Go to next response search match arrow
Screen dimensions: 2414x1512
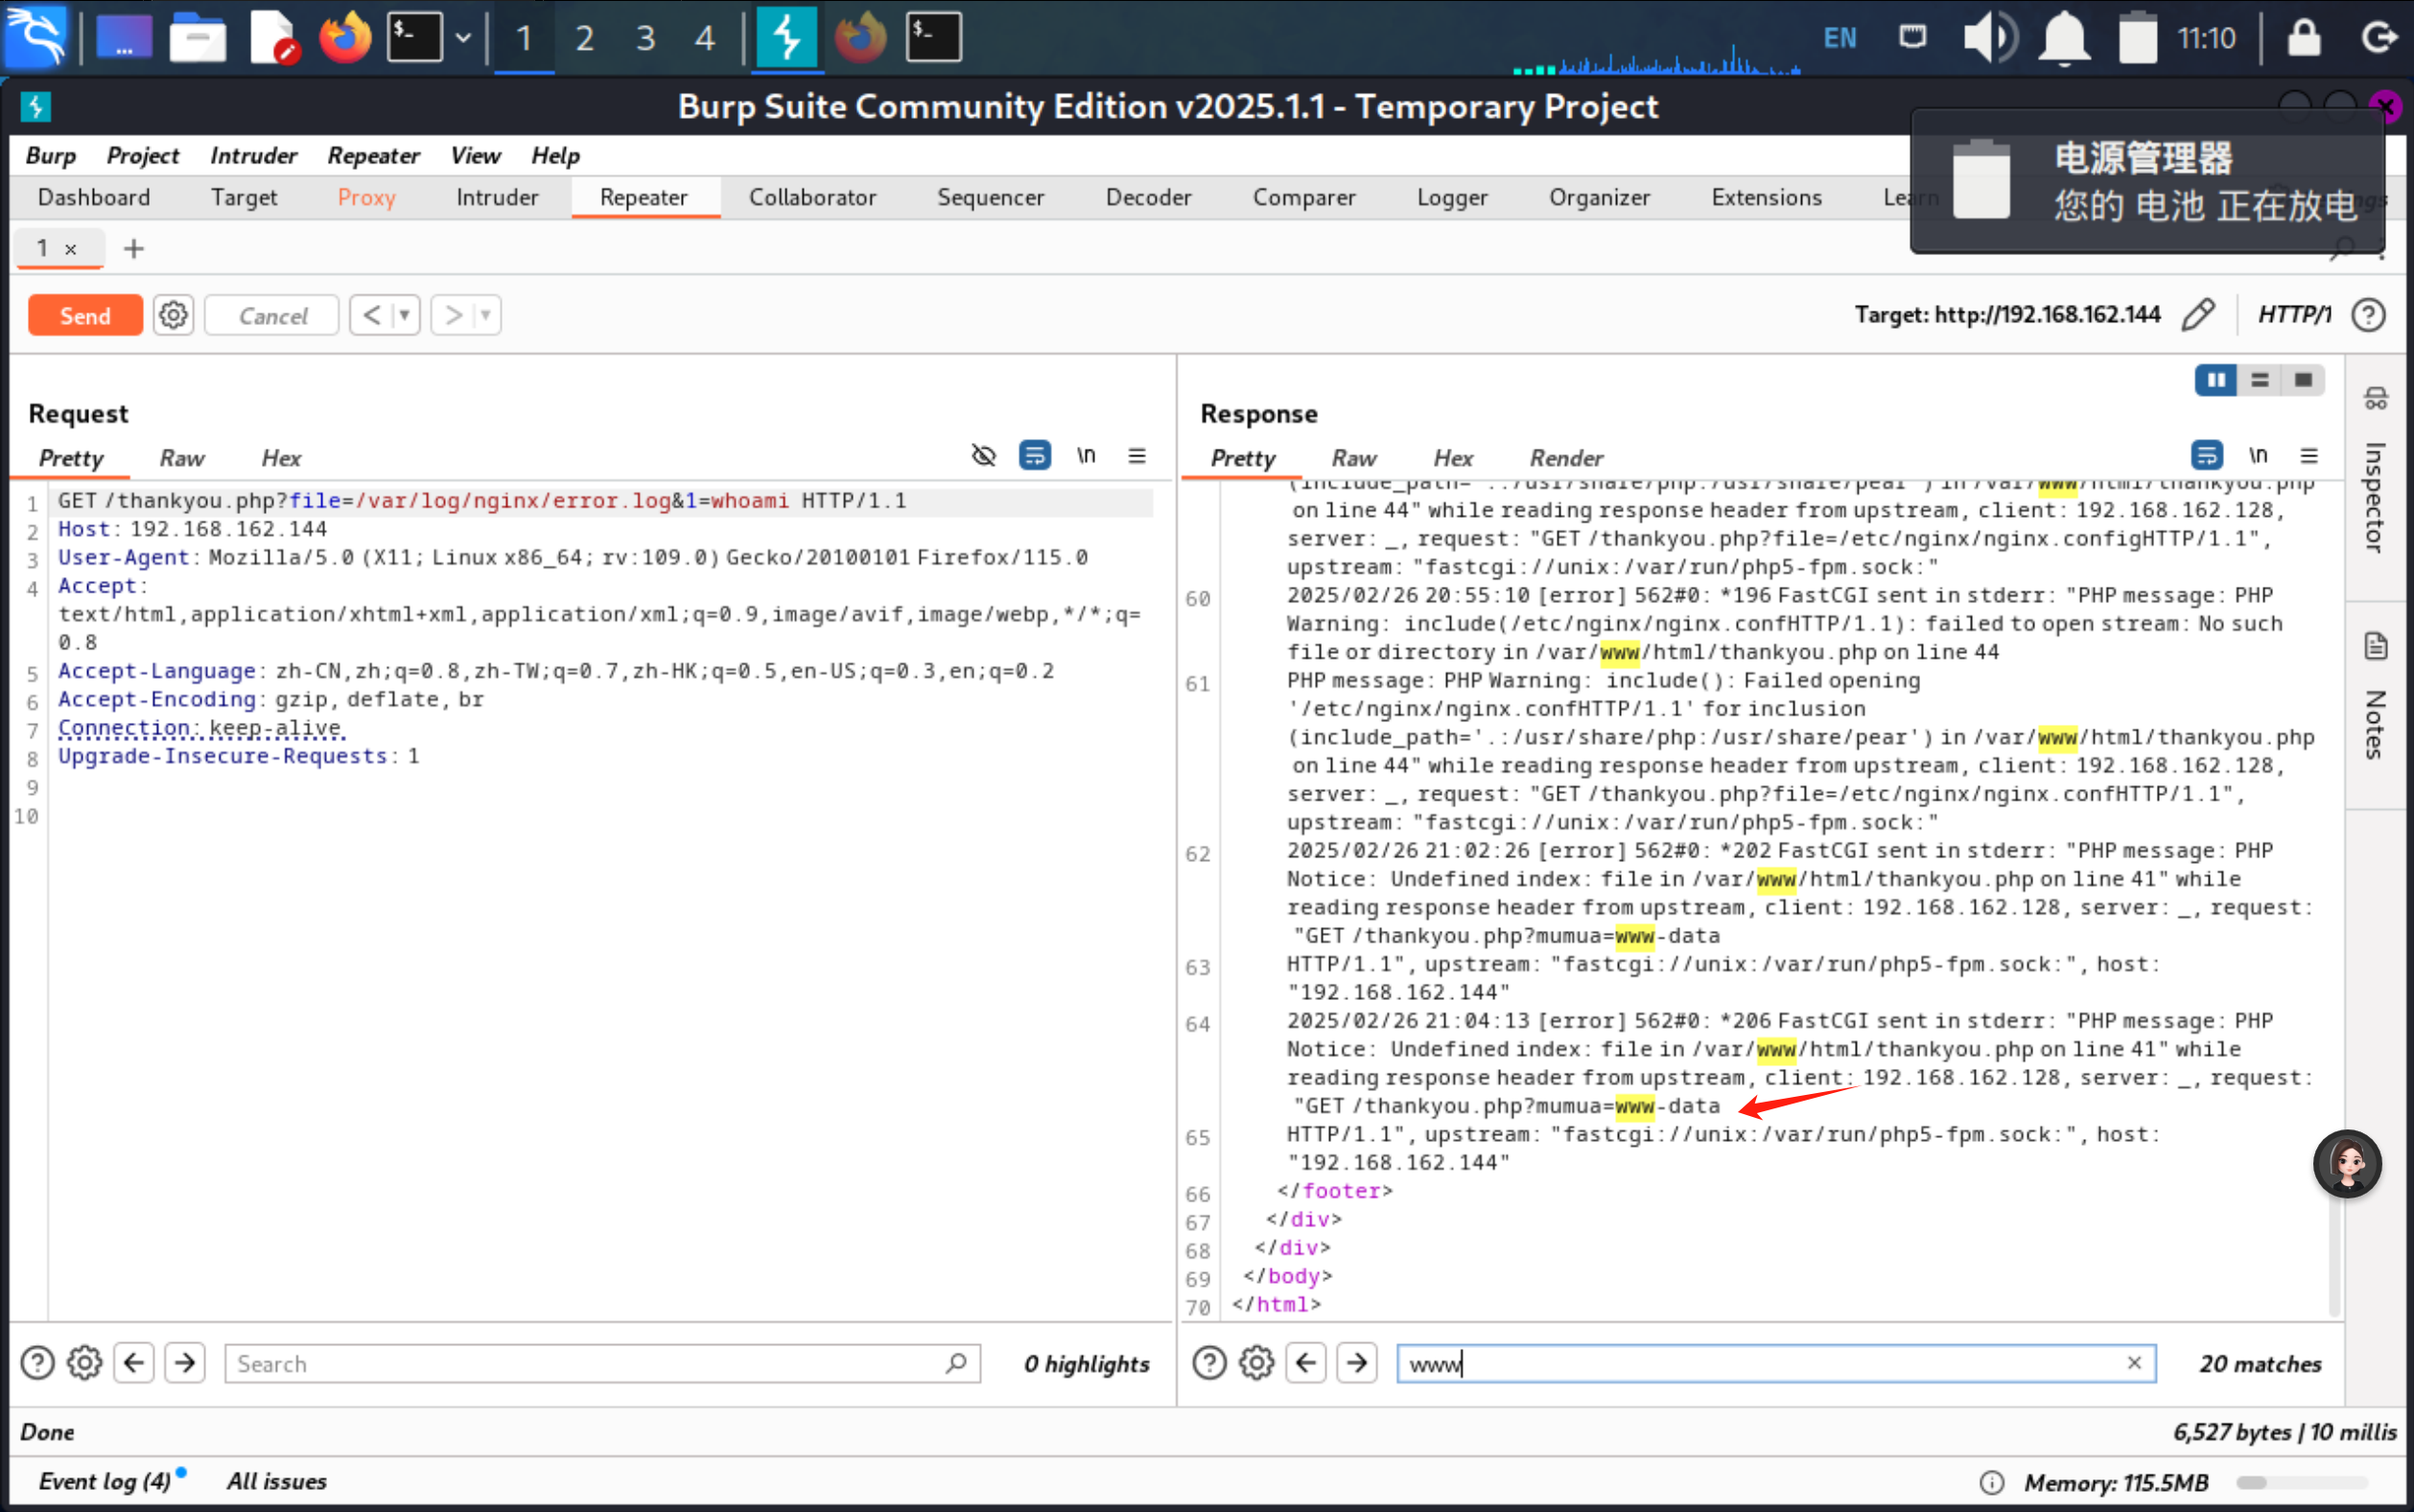[1357, 1363]
